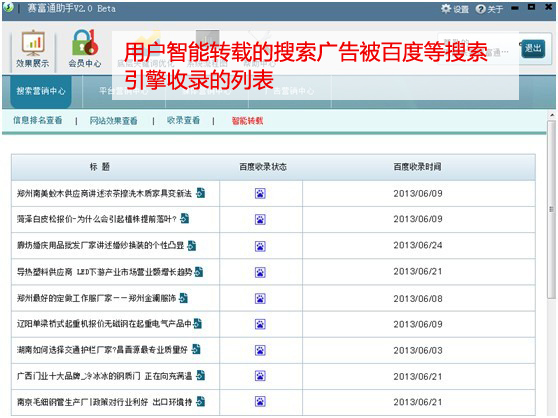
Task: Open title 辽阳单梁桥式起重机报价无磁钢在起重电气产品中
Action: (x=104, y=324)
